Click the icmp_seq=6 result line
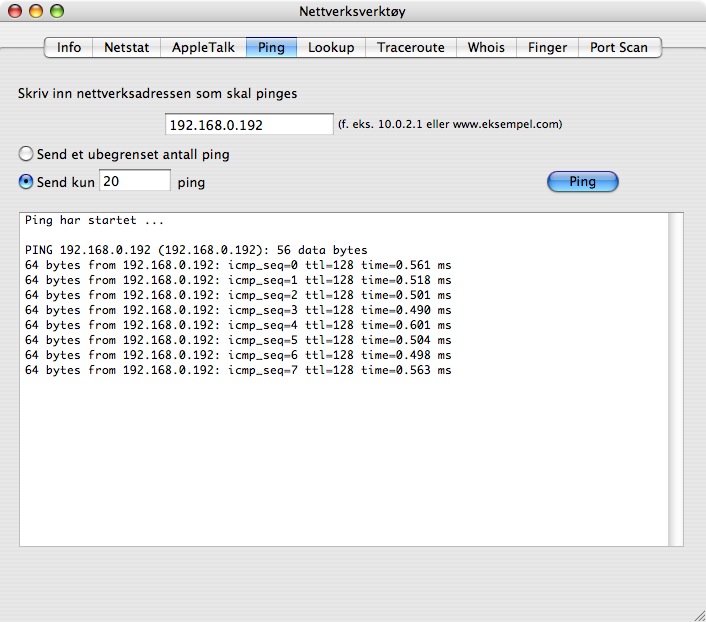 pos(238,355)
